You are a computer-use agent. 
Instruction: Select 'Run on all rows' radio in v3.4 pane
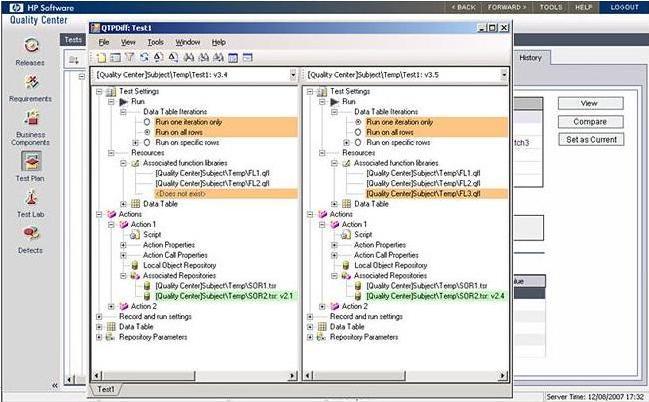pyautogui.click(x=147, y=132)
